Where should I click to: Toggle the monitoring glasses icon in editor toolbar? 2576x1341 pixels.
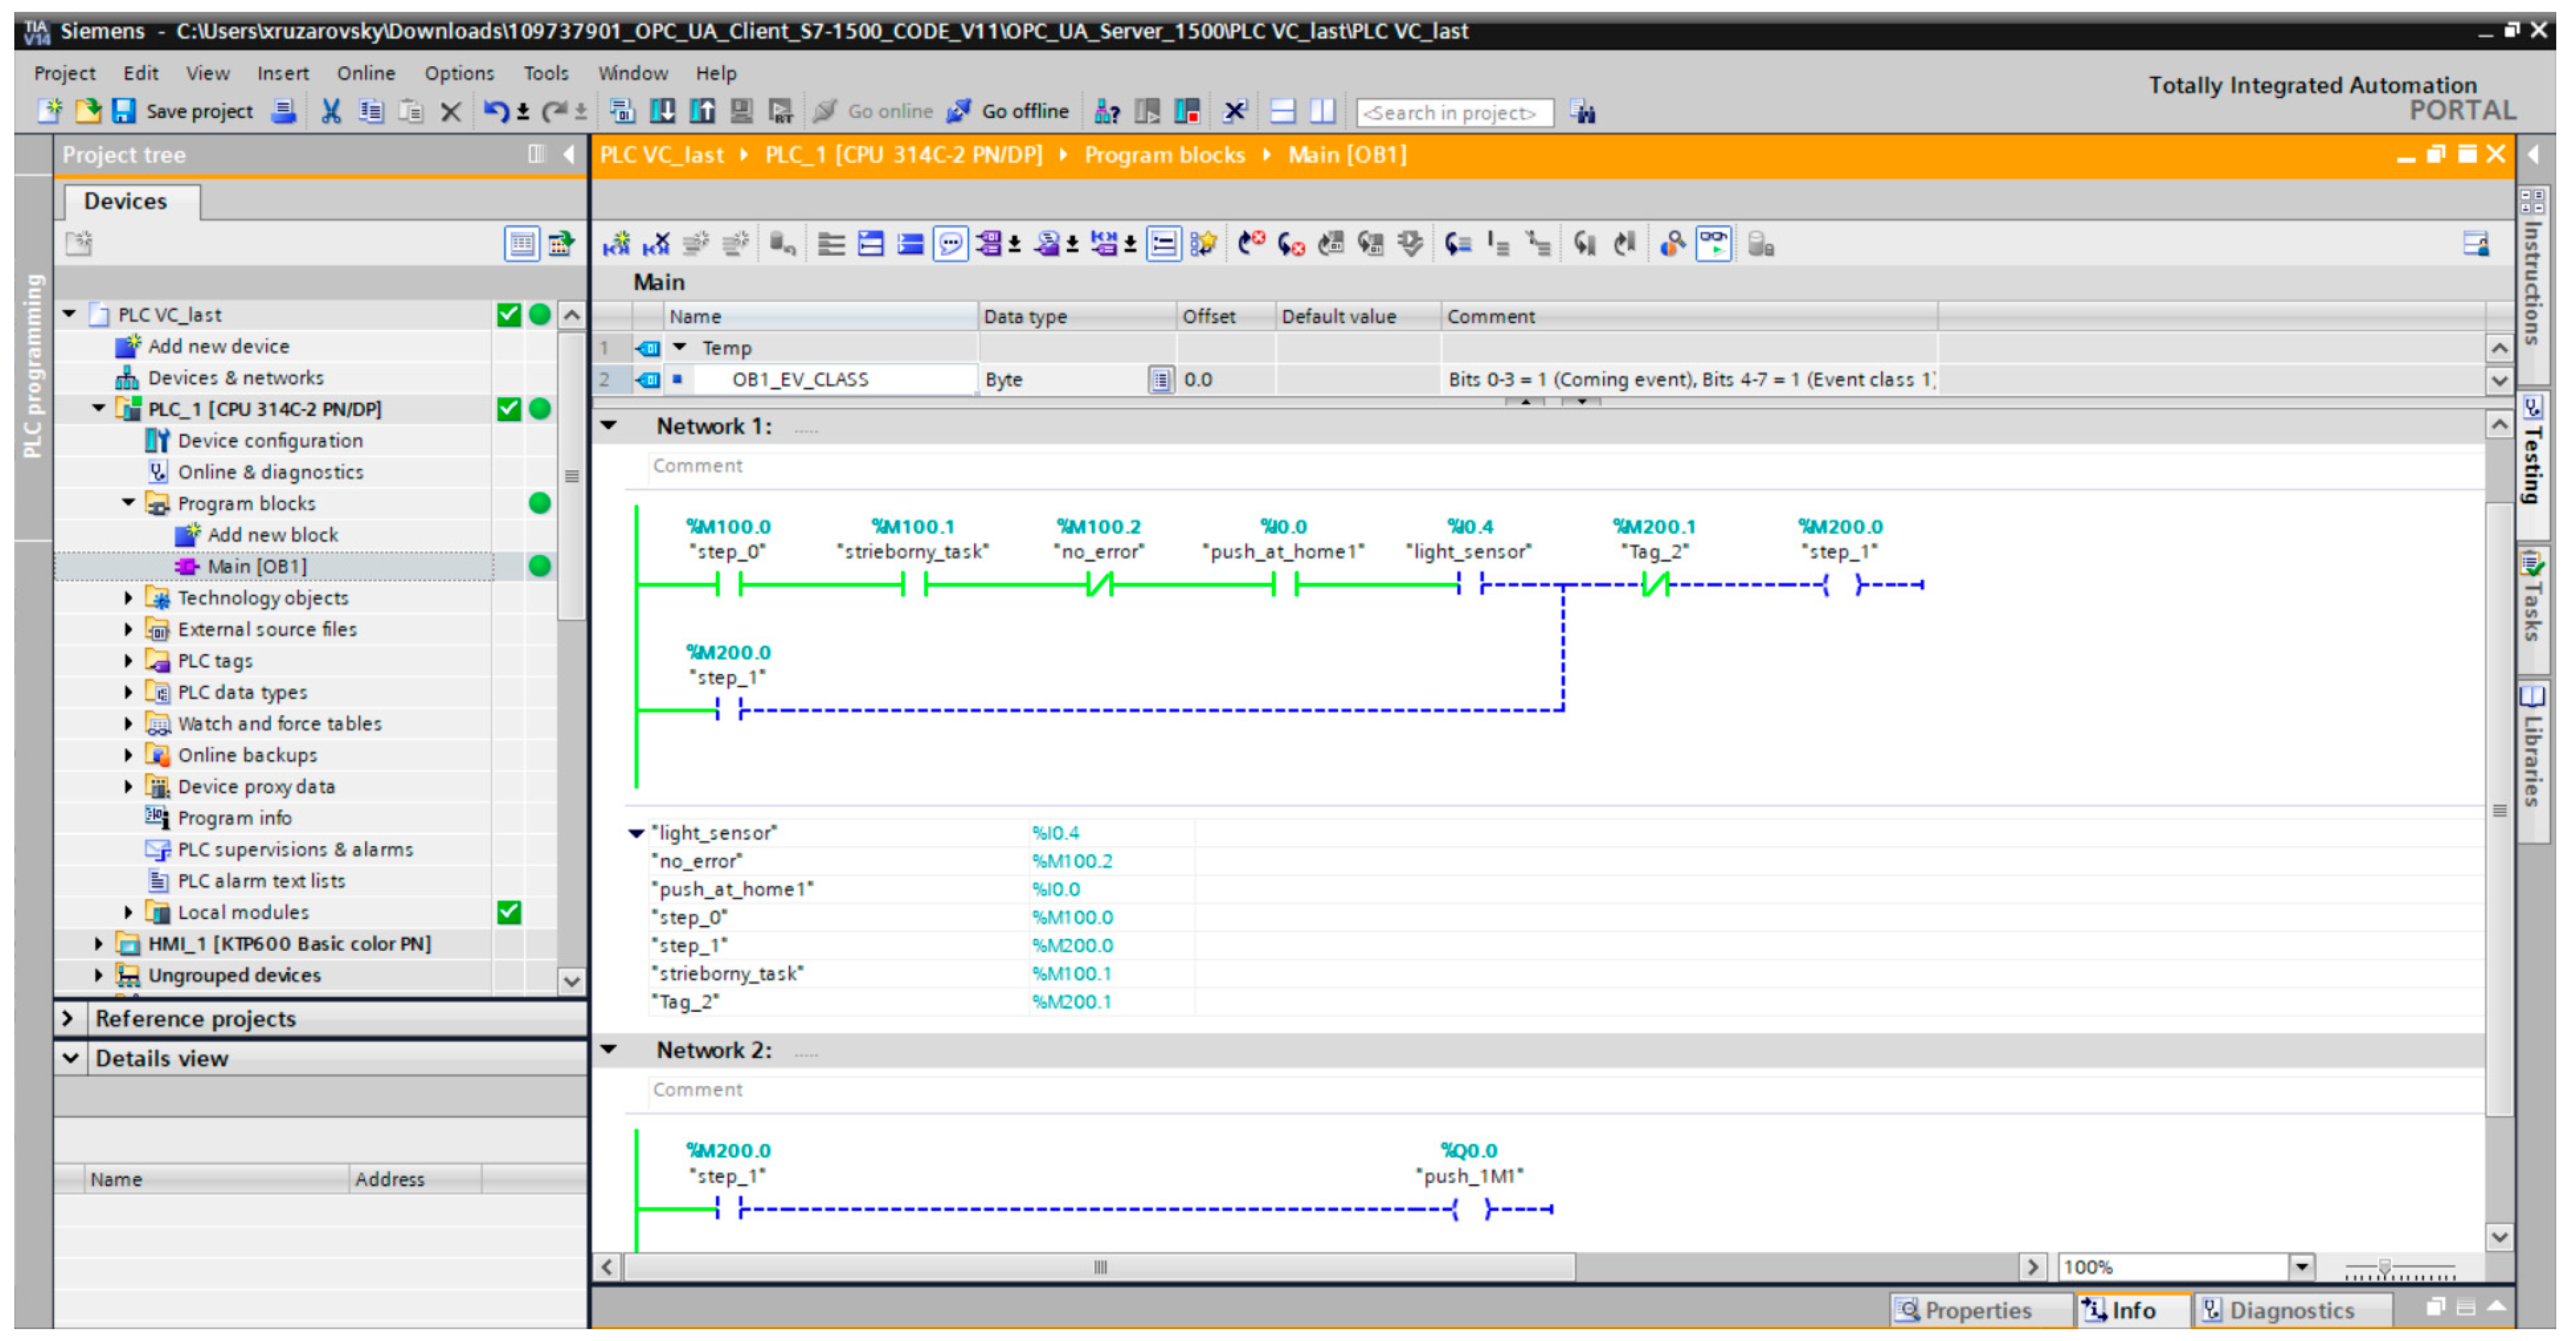point(1713,243)
